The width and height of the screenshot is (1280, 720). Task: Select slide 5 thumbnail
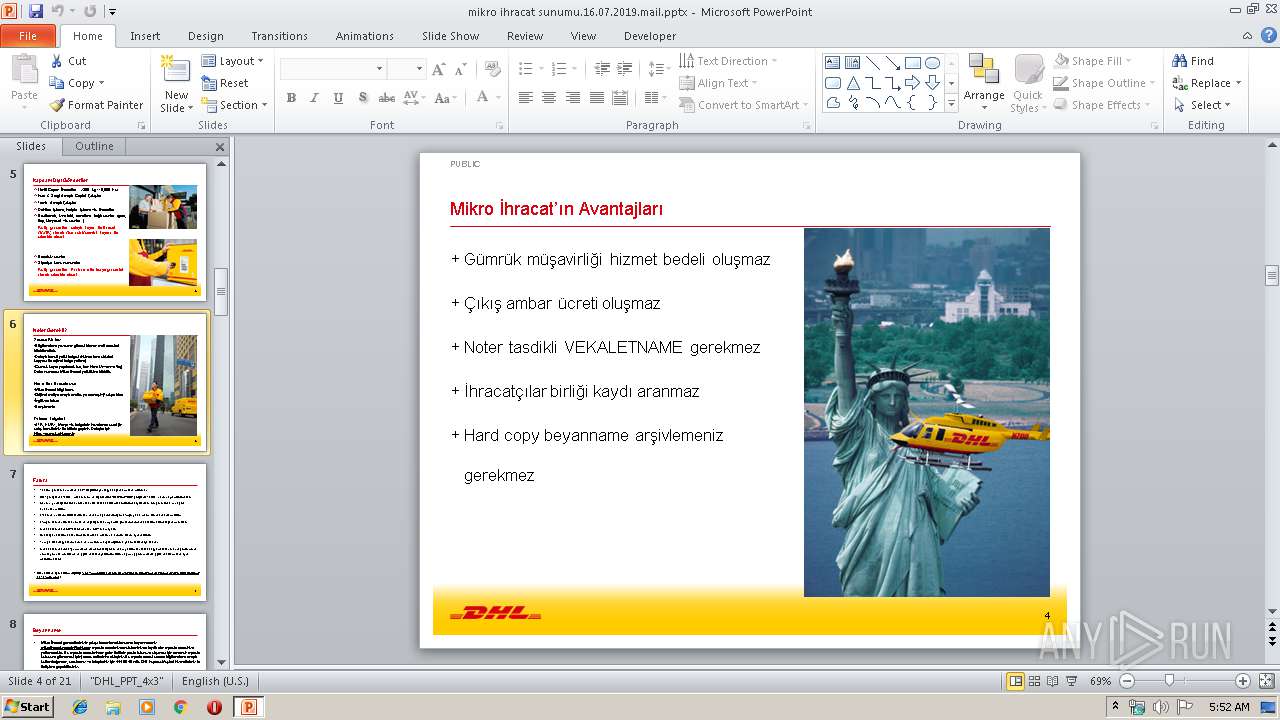pos(115,232)
